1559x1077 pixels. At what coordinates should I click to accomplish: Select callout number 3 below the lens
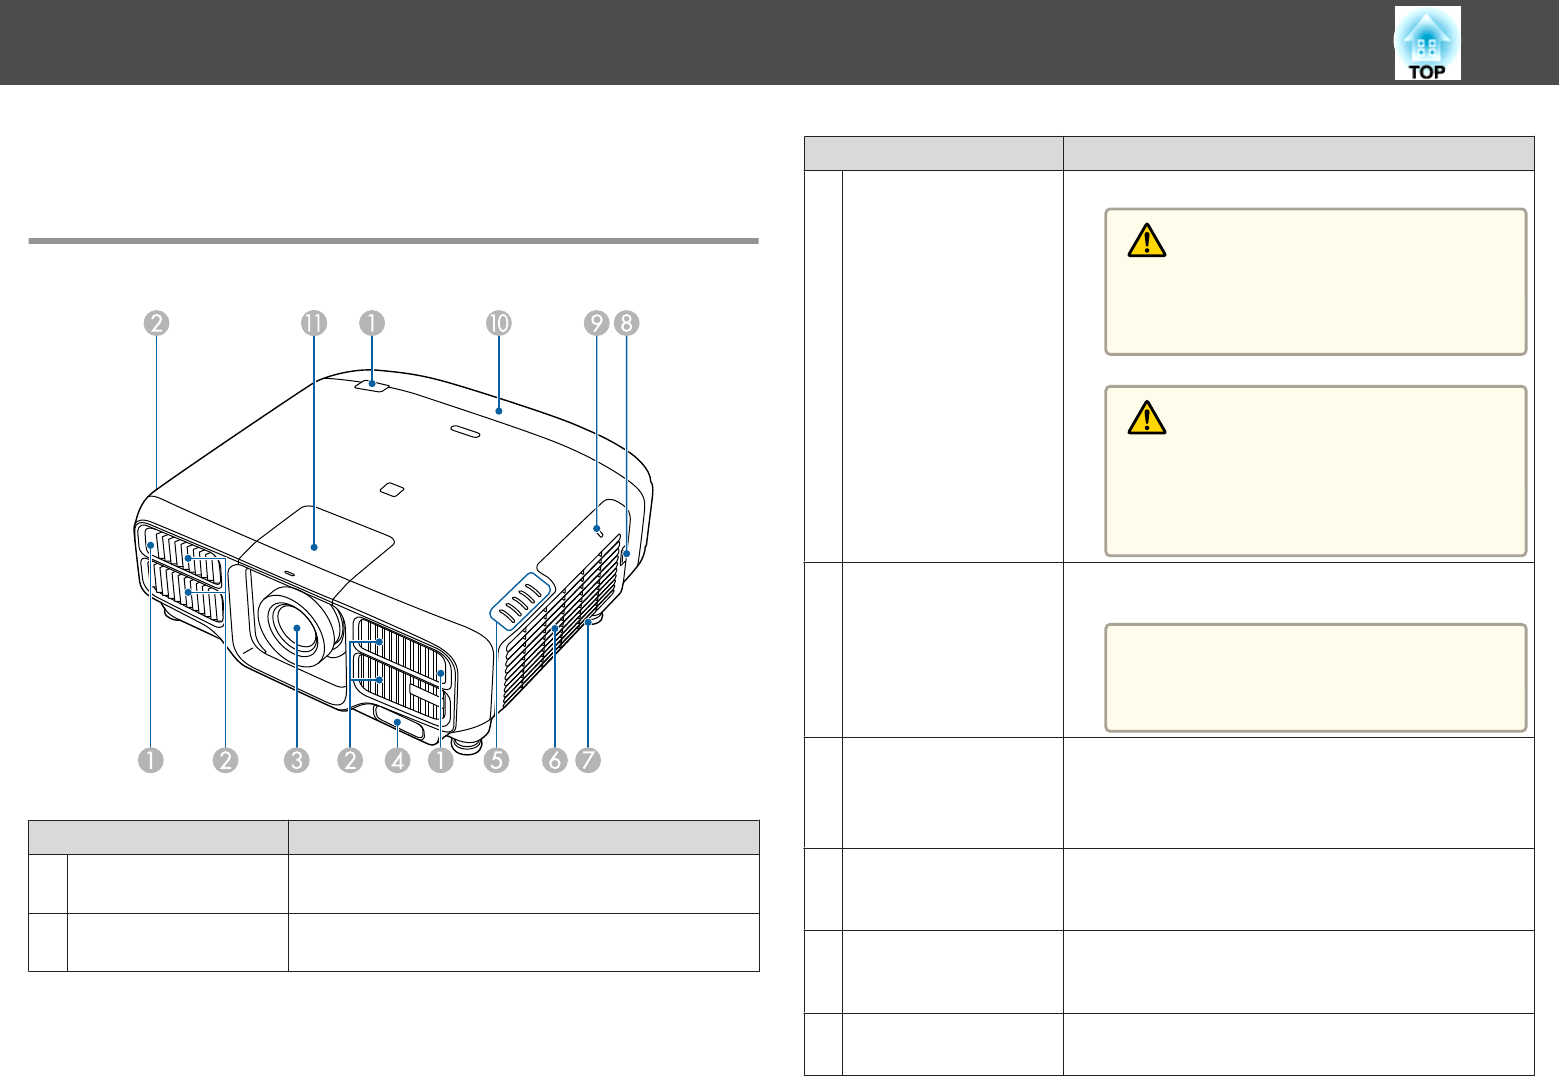297,760
